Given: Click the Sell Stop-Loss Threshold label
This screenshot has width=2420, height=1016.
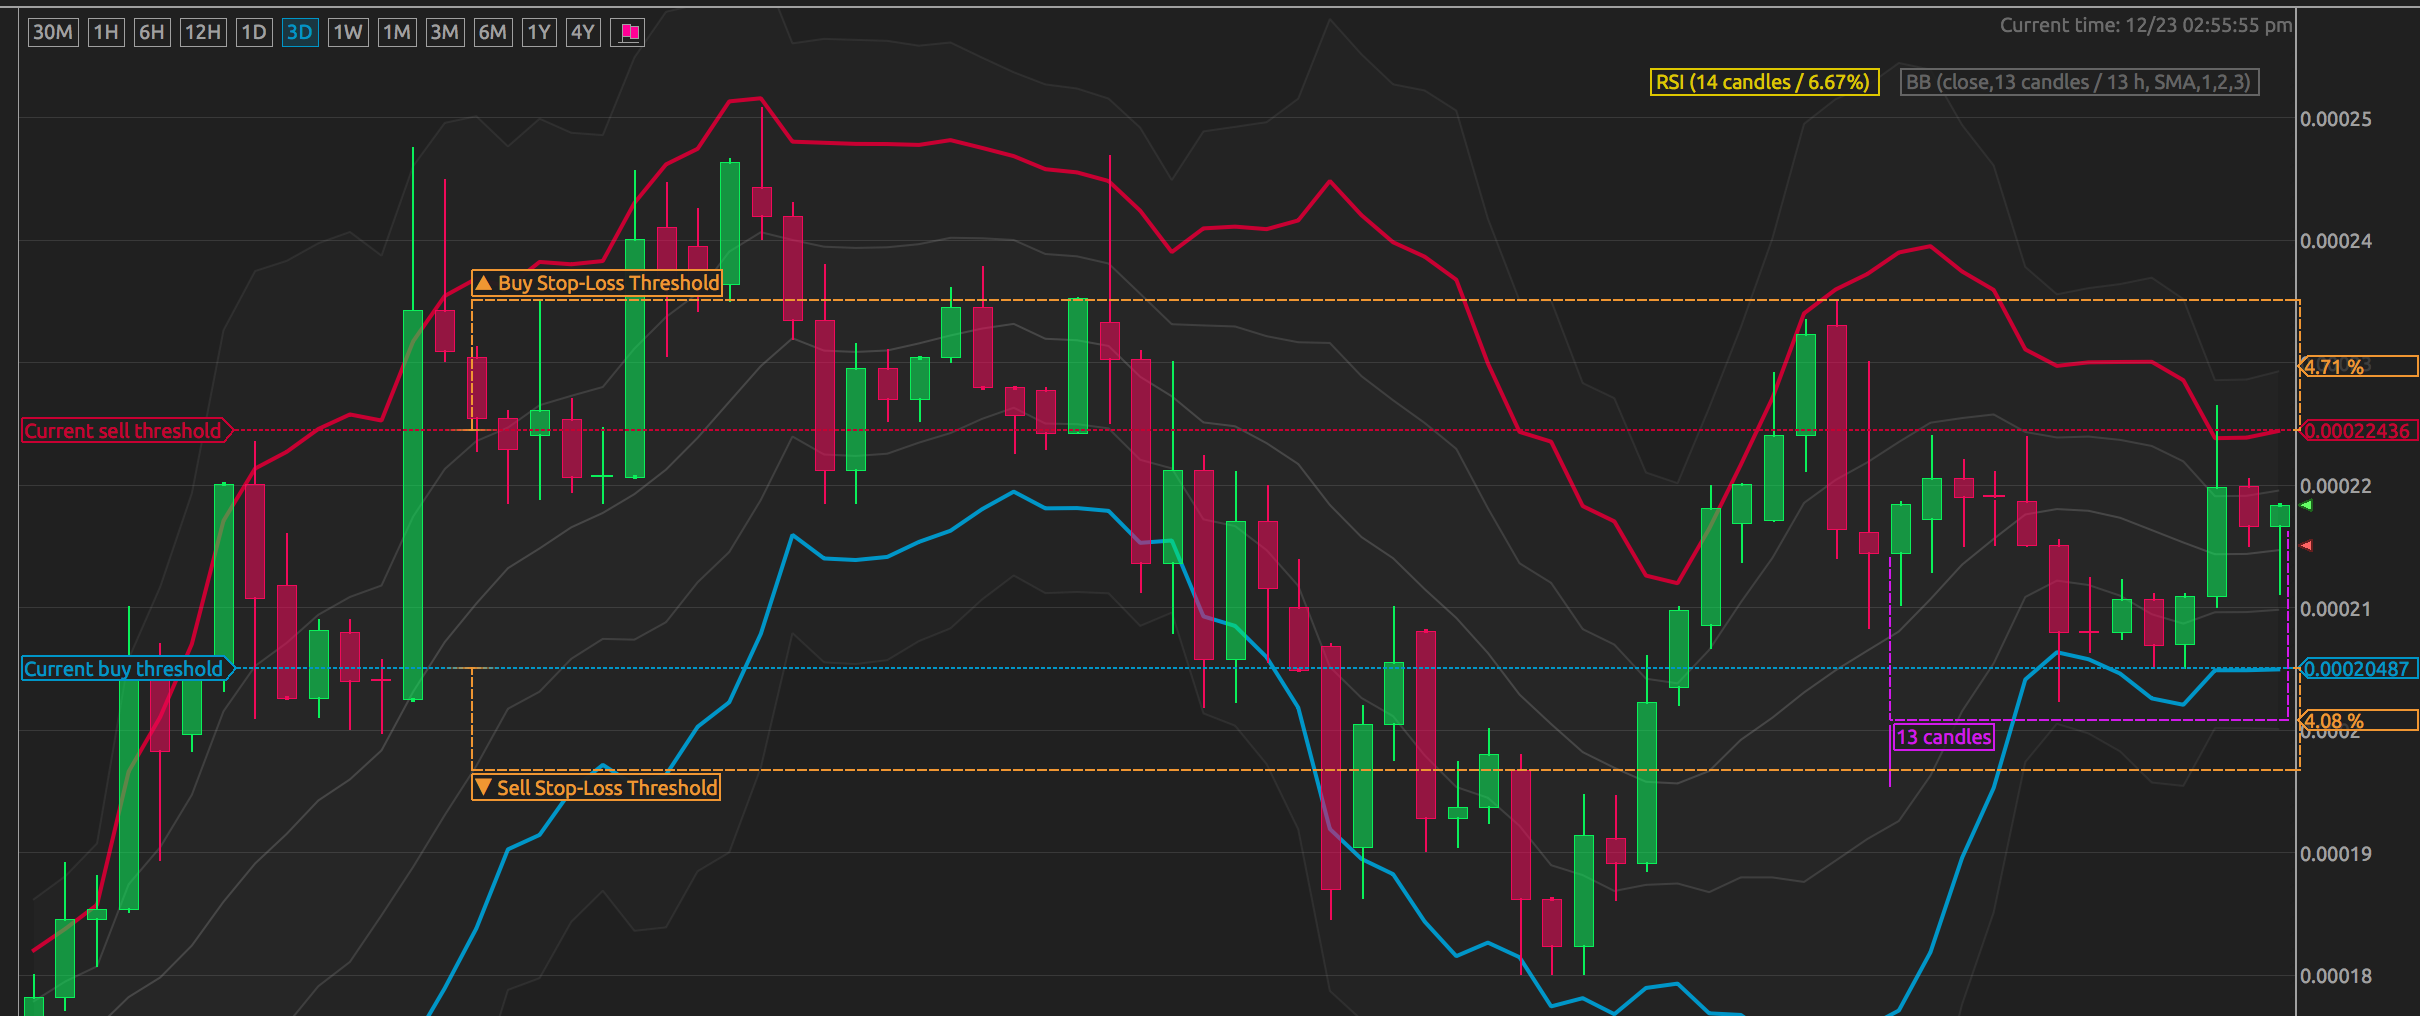Looking at the screenshot, I should coord(596,788).
